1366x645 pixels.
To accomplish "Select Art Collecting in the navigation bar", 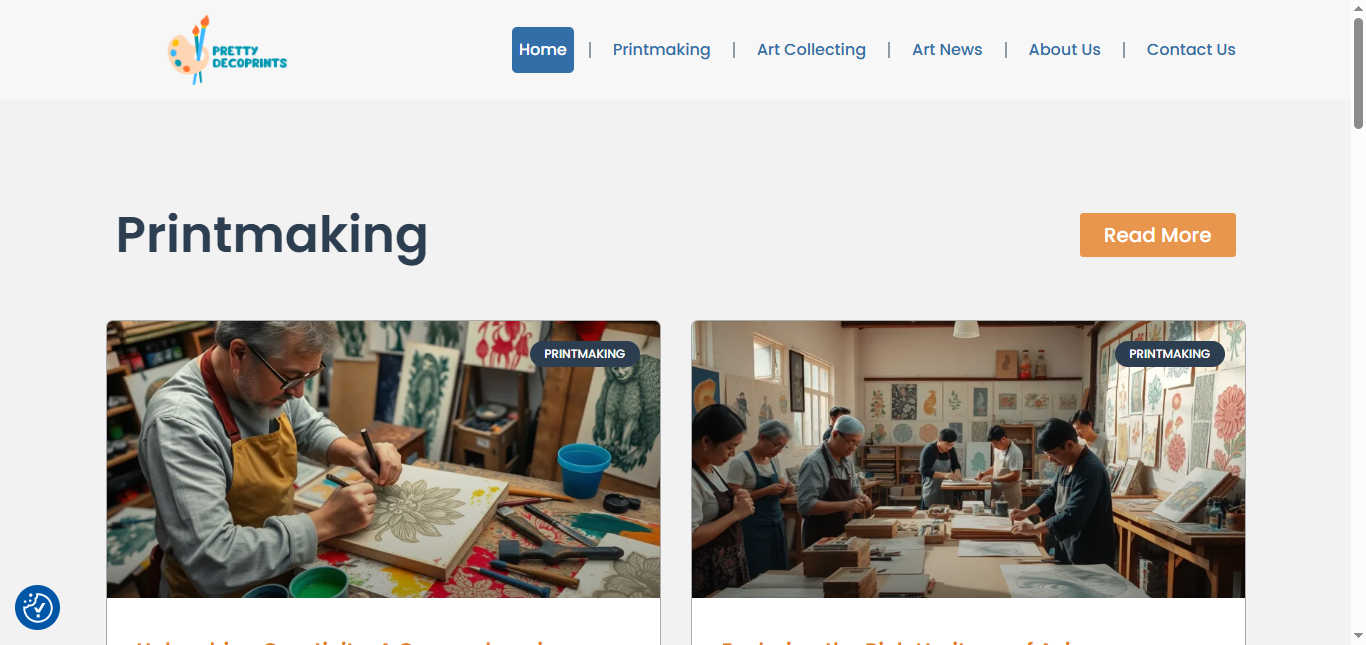I will coord(811,50).
